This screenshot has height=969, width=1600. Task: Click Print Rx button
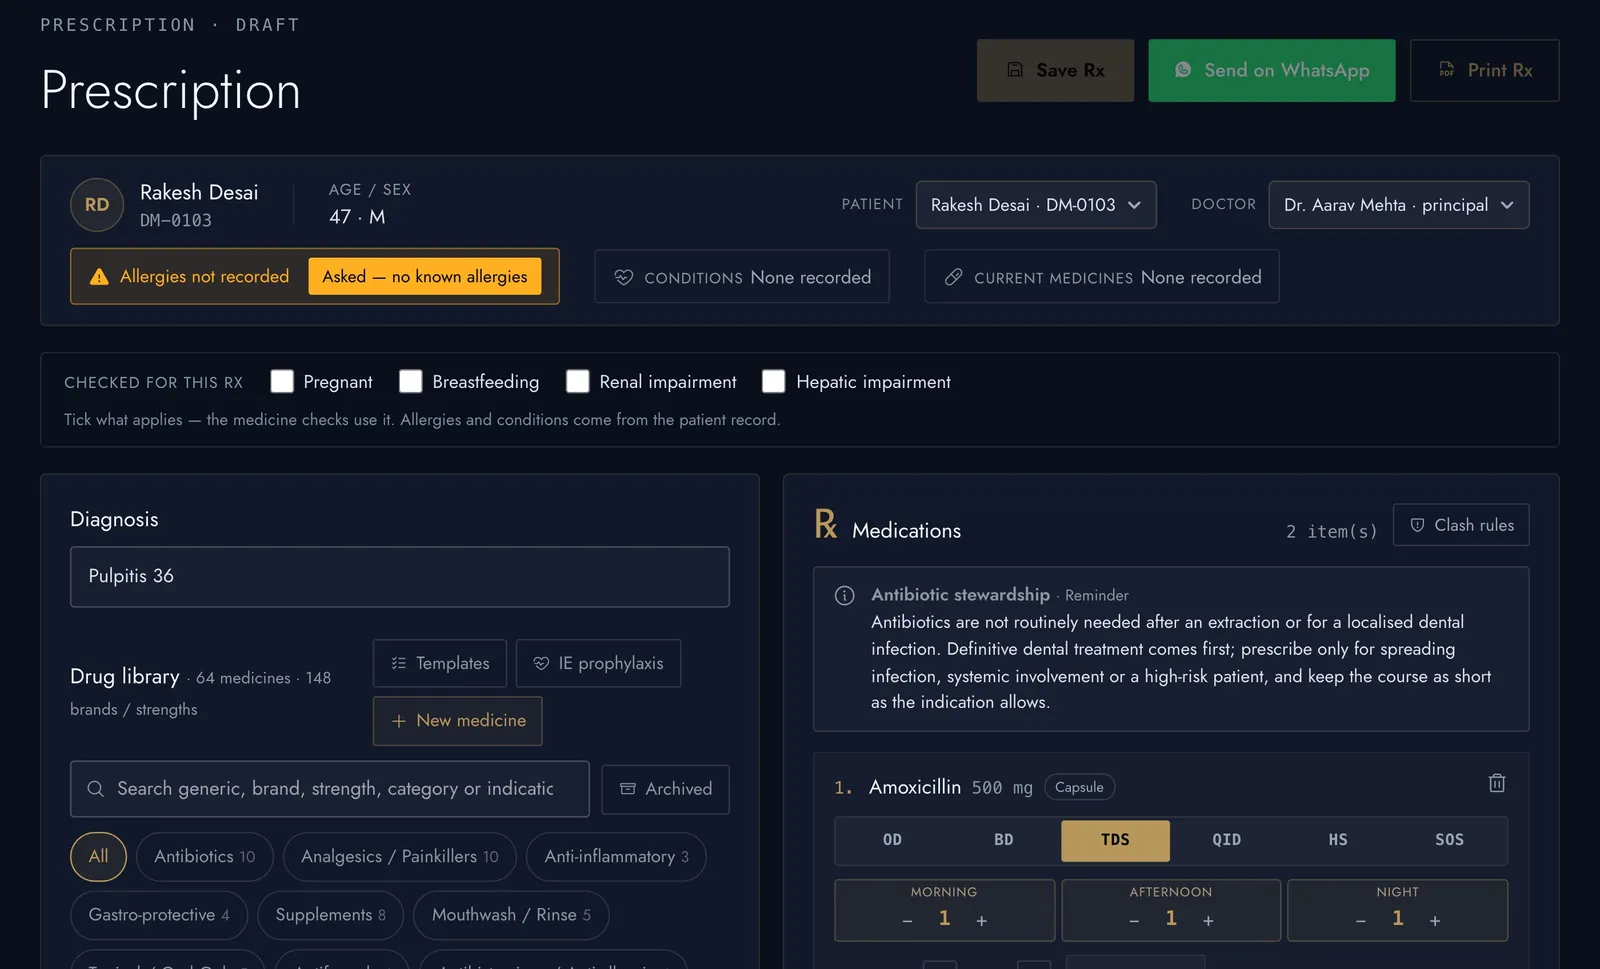pos(1484,70)
